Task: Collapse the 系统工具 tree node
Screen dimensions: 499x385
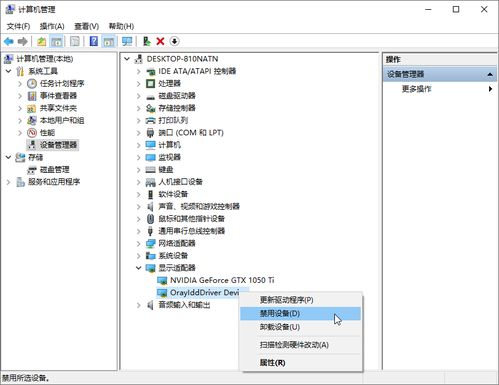Action: coord(8,71)
